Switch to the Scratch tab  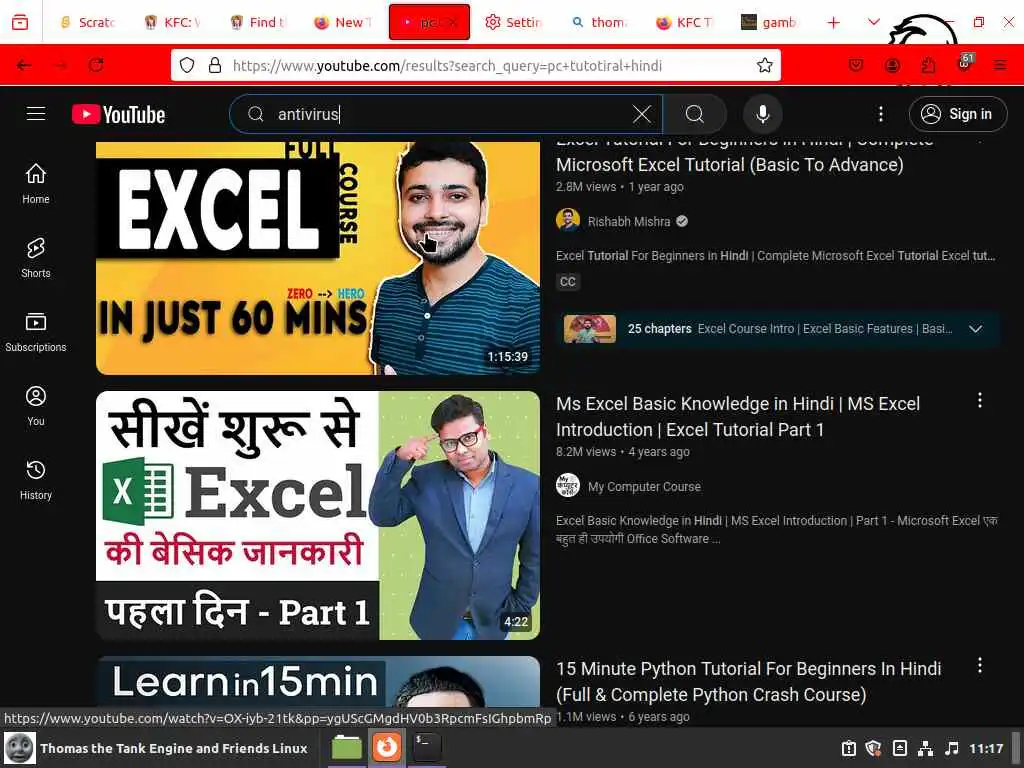coord(88,22)
